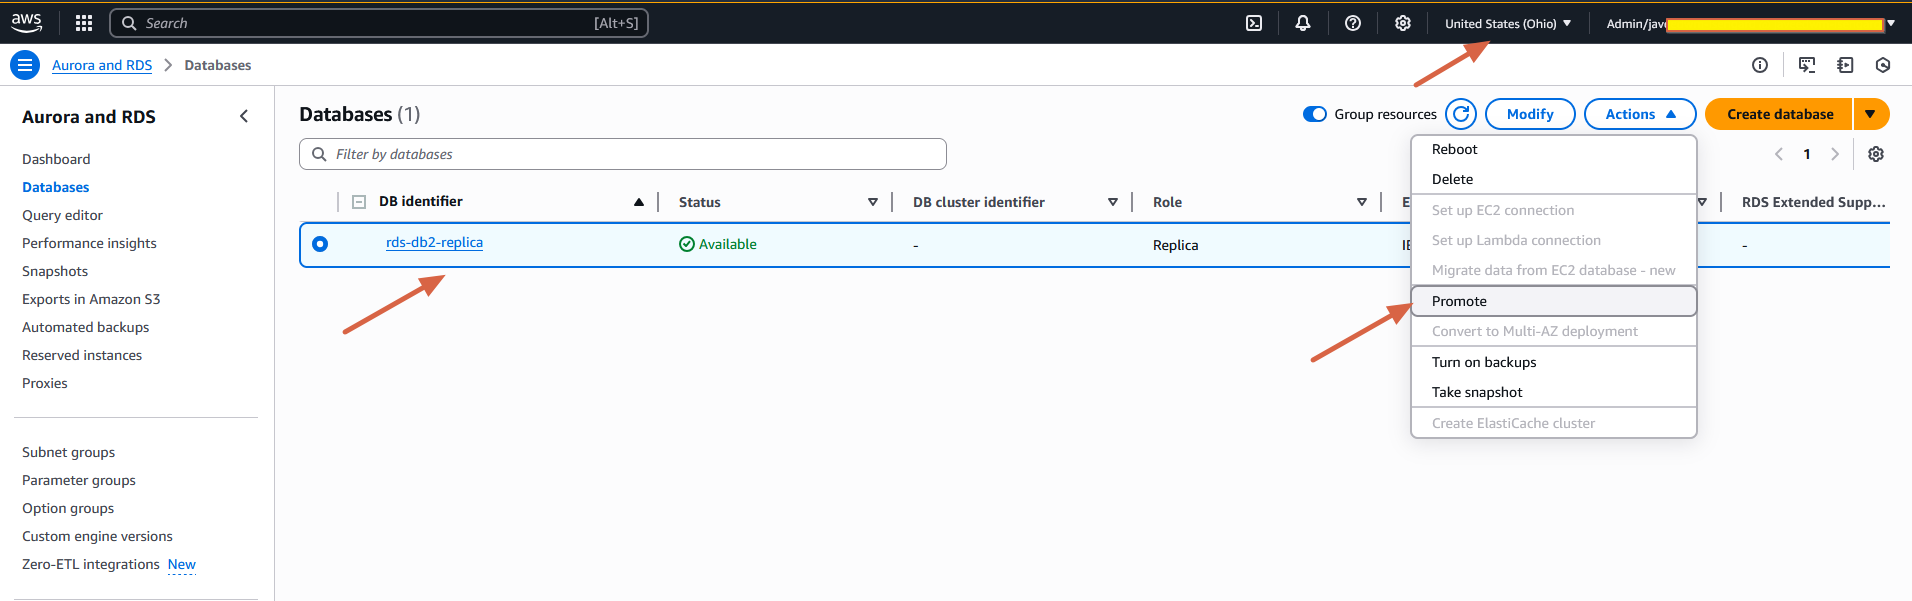Open Automated backups in sidebar

(x=86, y=327)
